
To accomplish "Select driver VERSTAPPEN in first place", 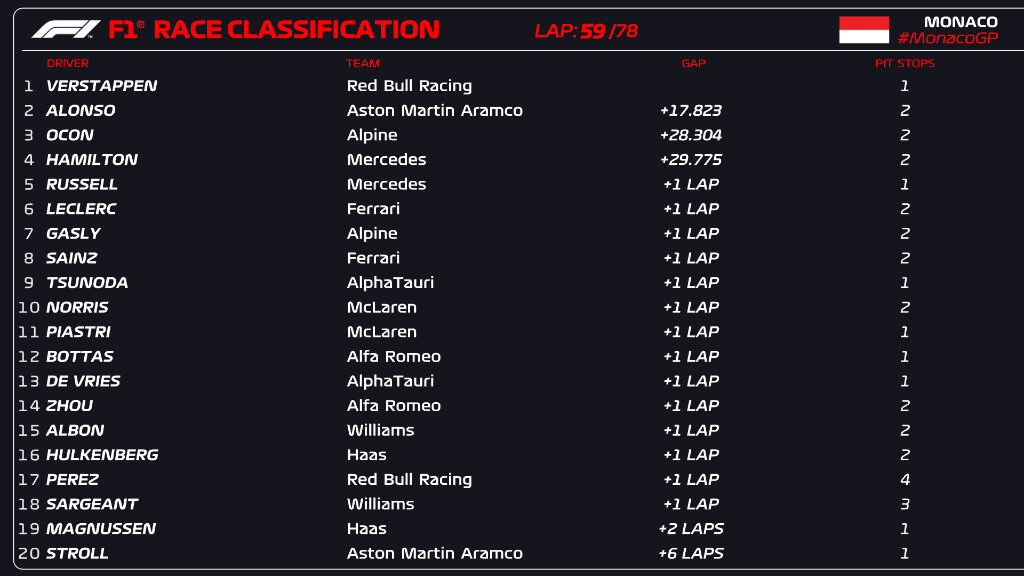I will pyautogui.click(x=101, y=86).
